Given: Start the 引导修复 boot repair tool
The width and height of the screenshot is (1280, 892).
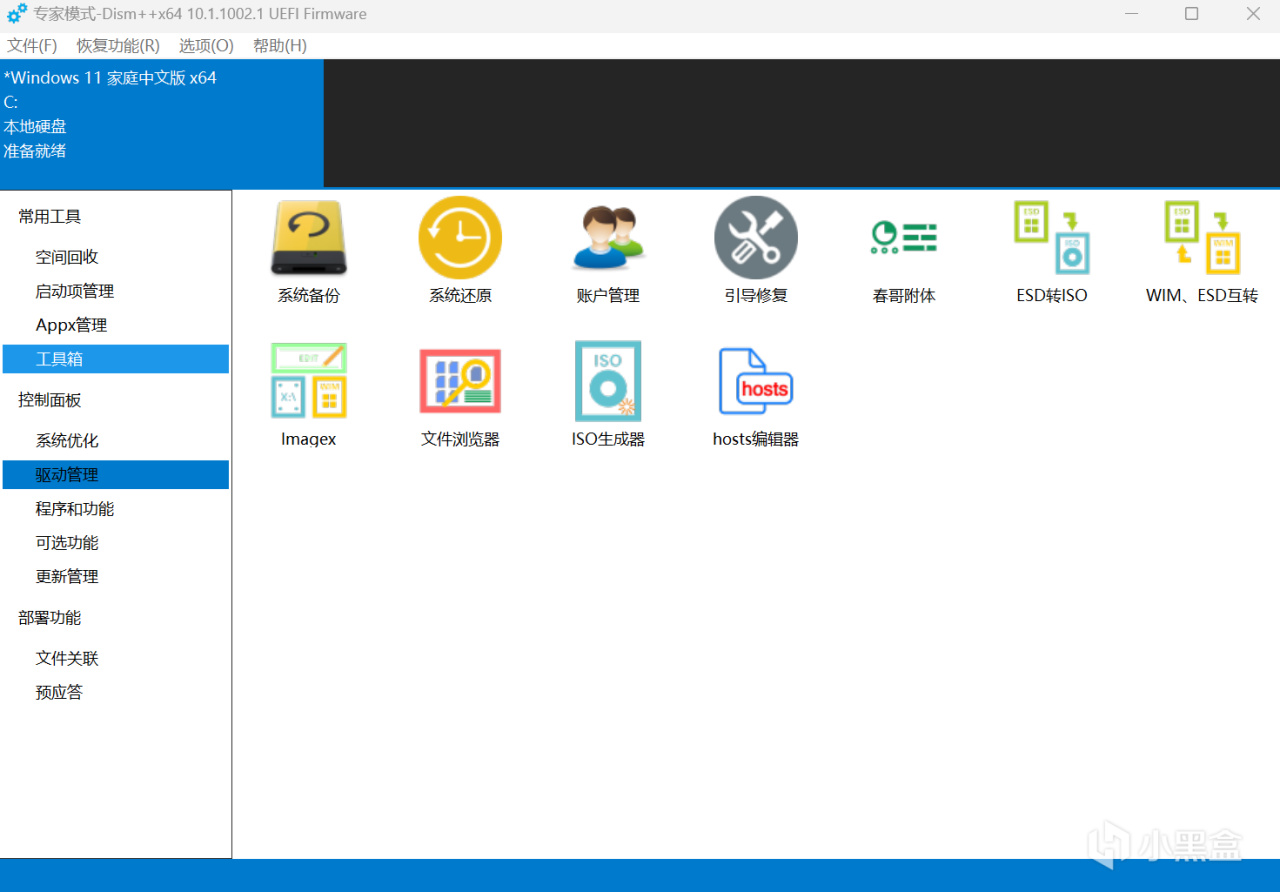Looking at the screenshot, I should coord(756,250).
